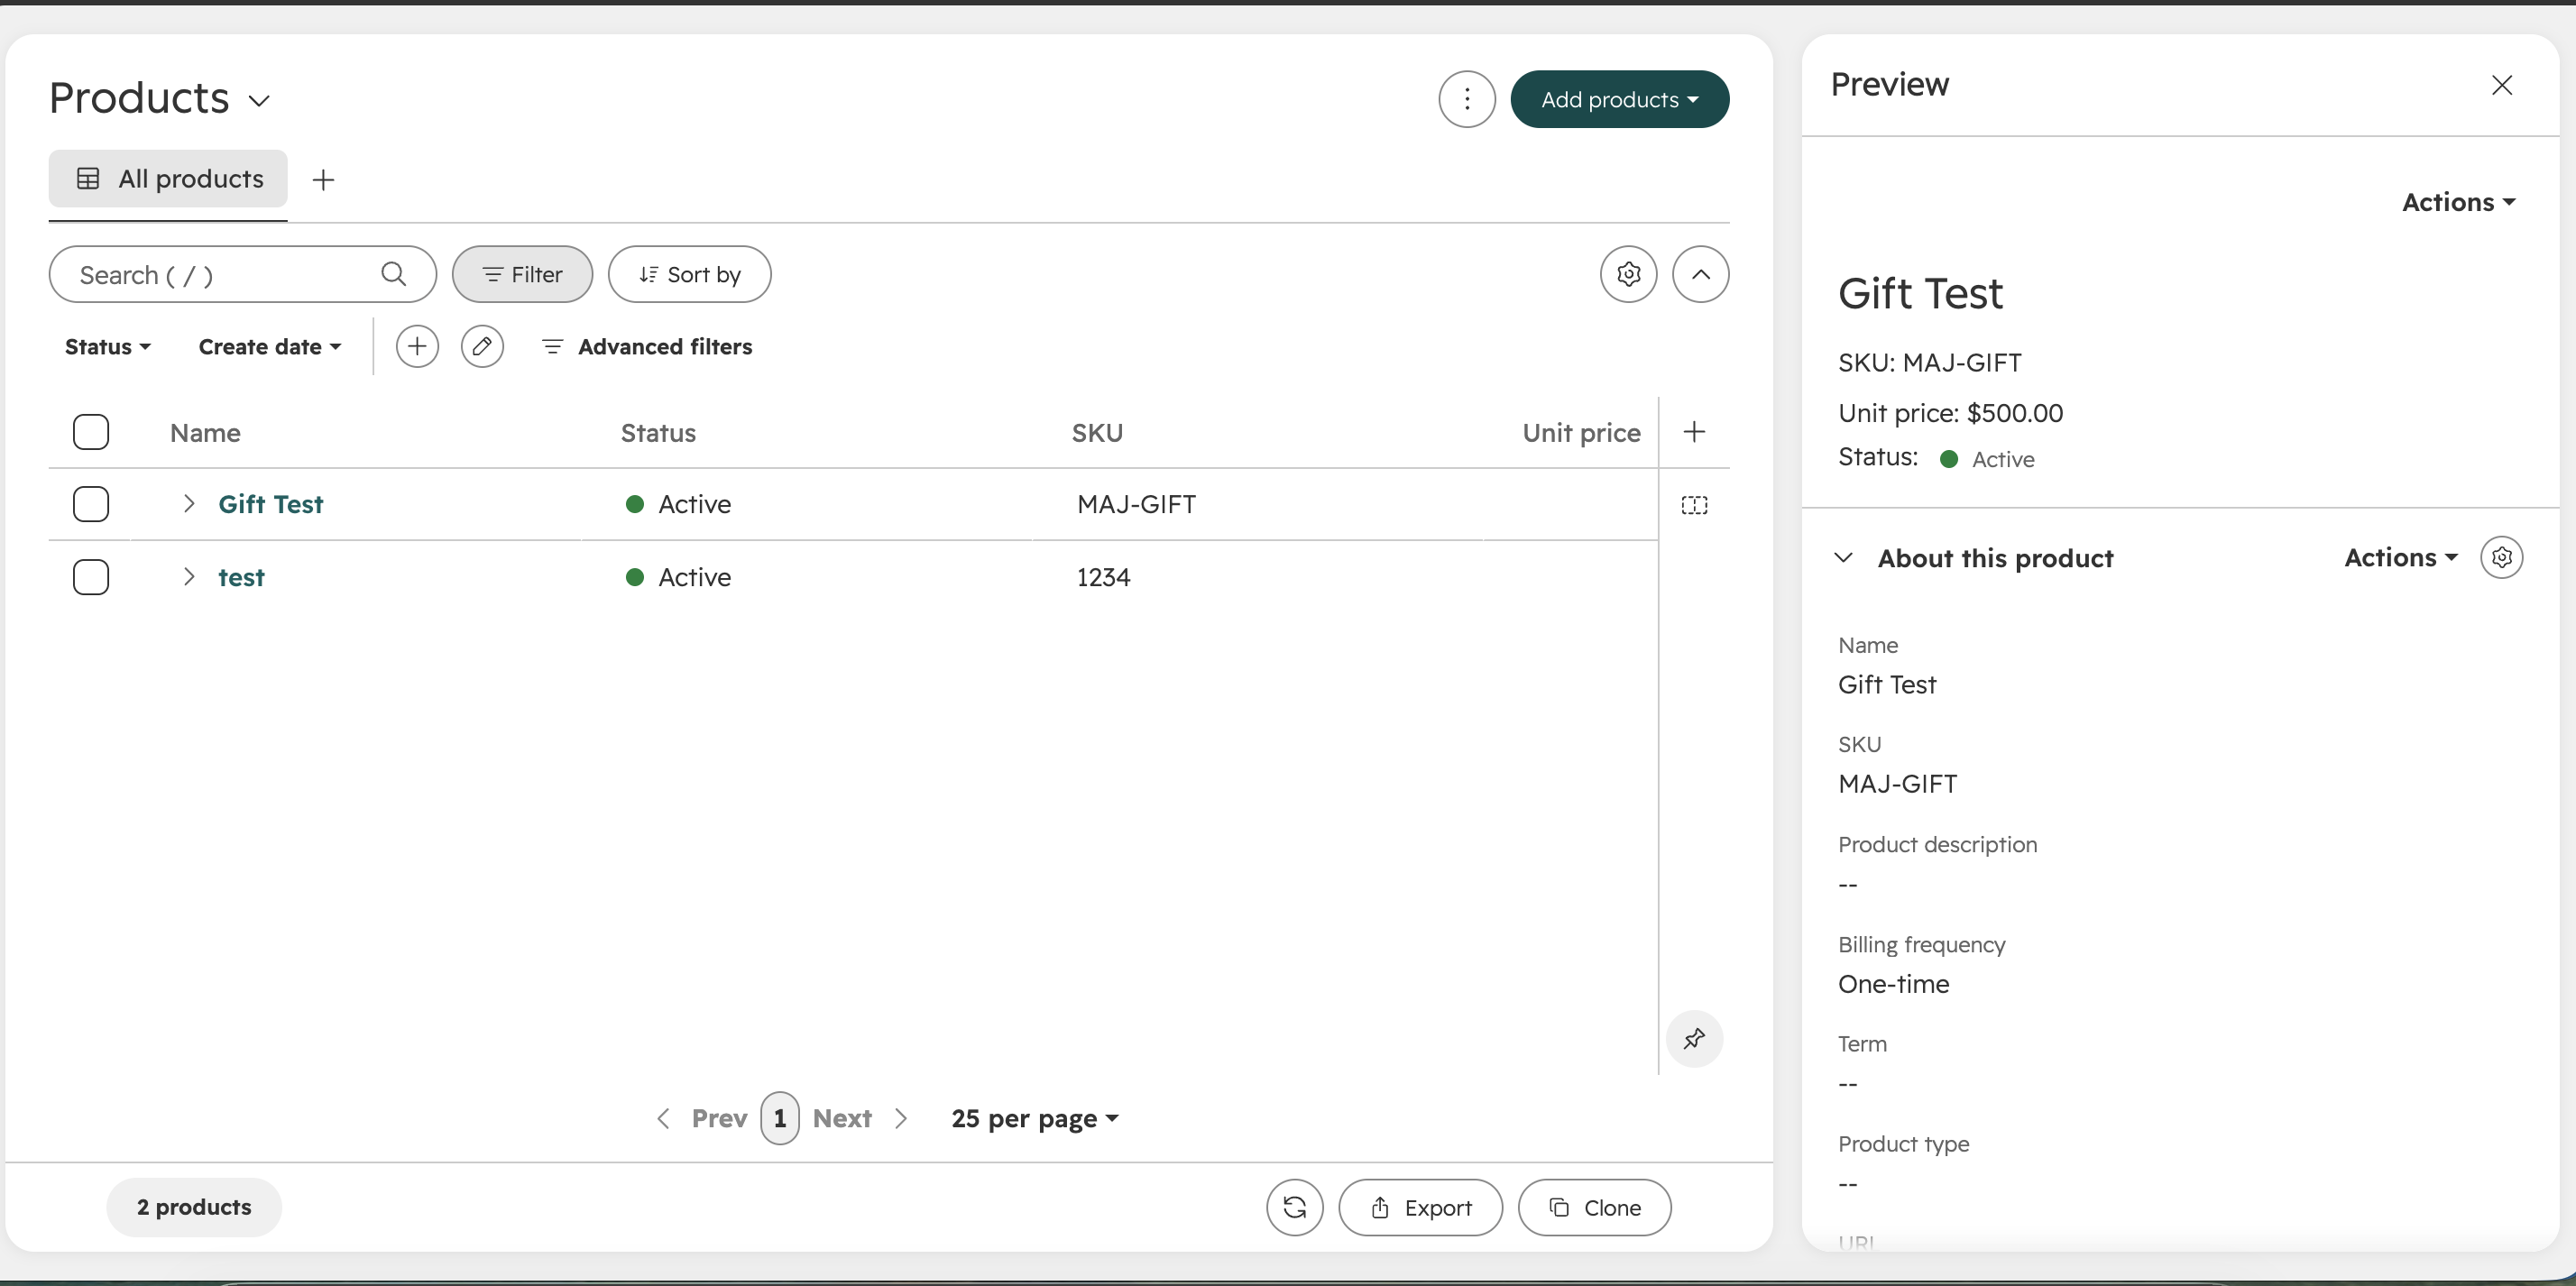Click in the Search input field
Image resolution: width=2576 pixels, height=1286 pixels.
[242, 274]
